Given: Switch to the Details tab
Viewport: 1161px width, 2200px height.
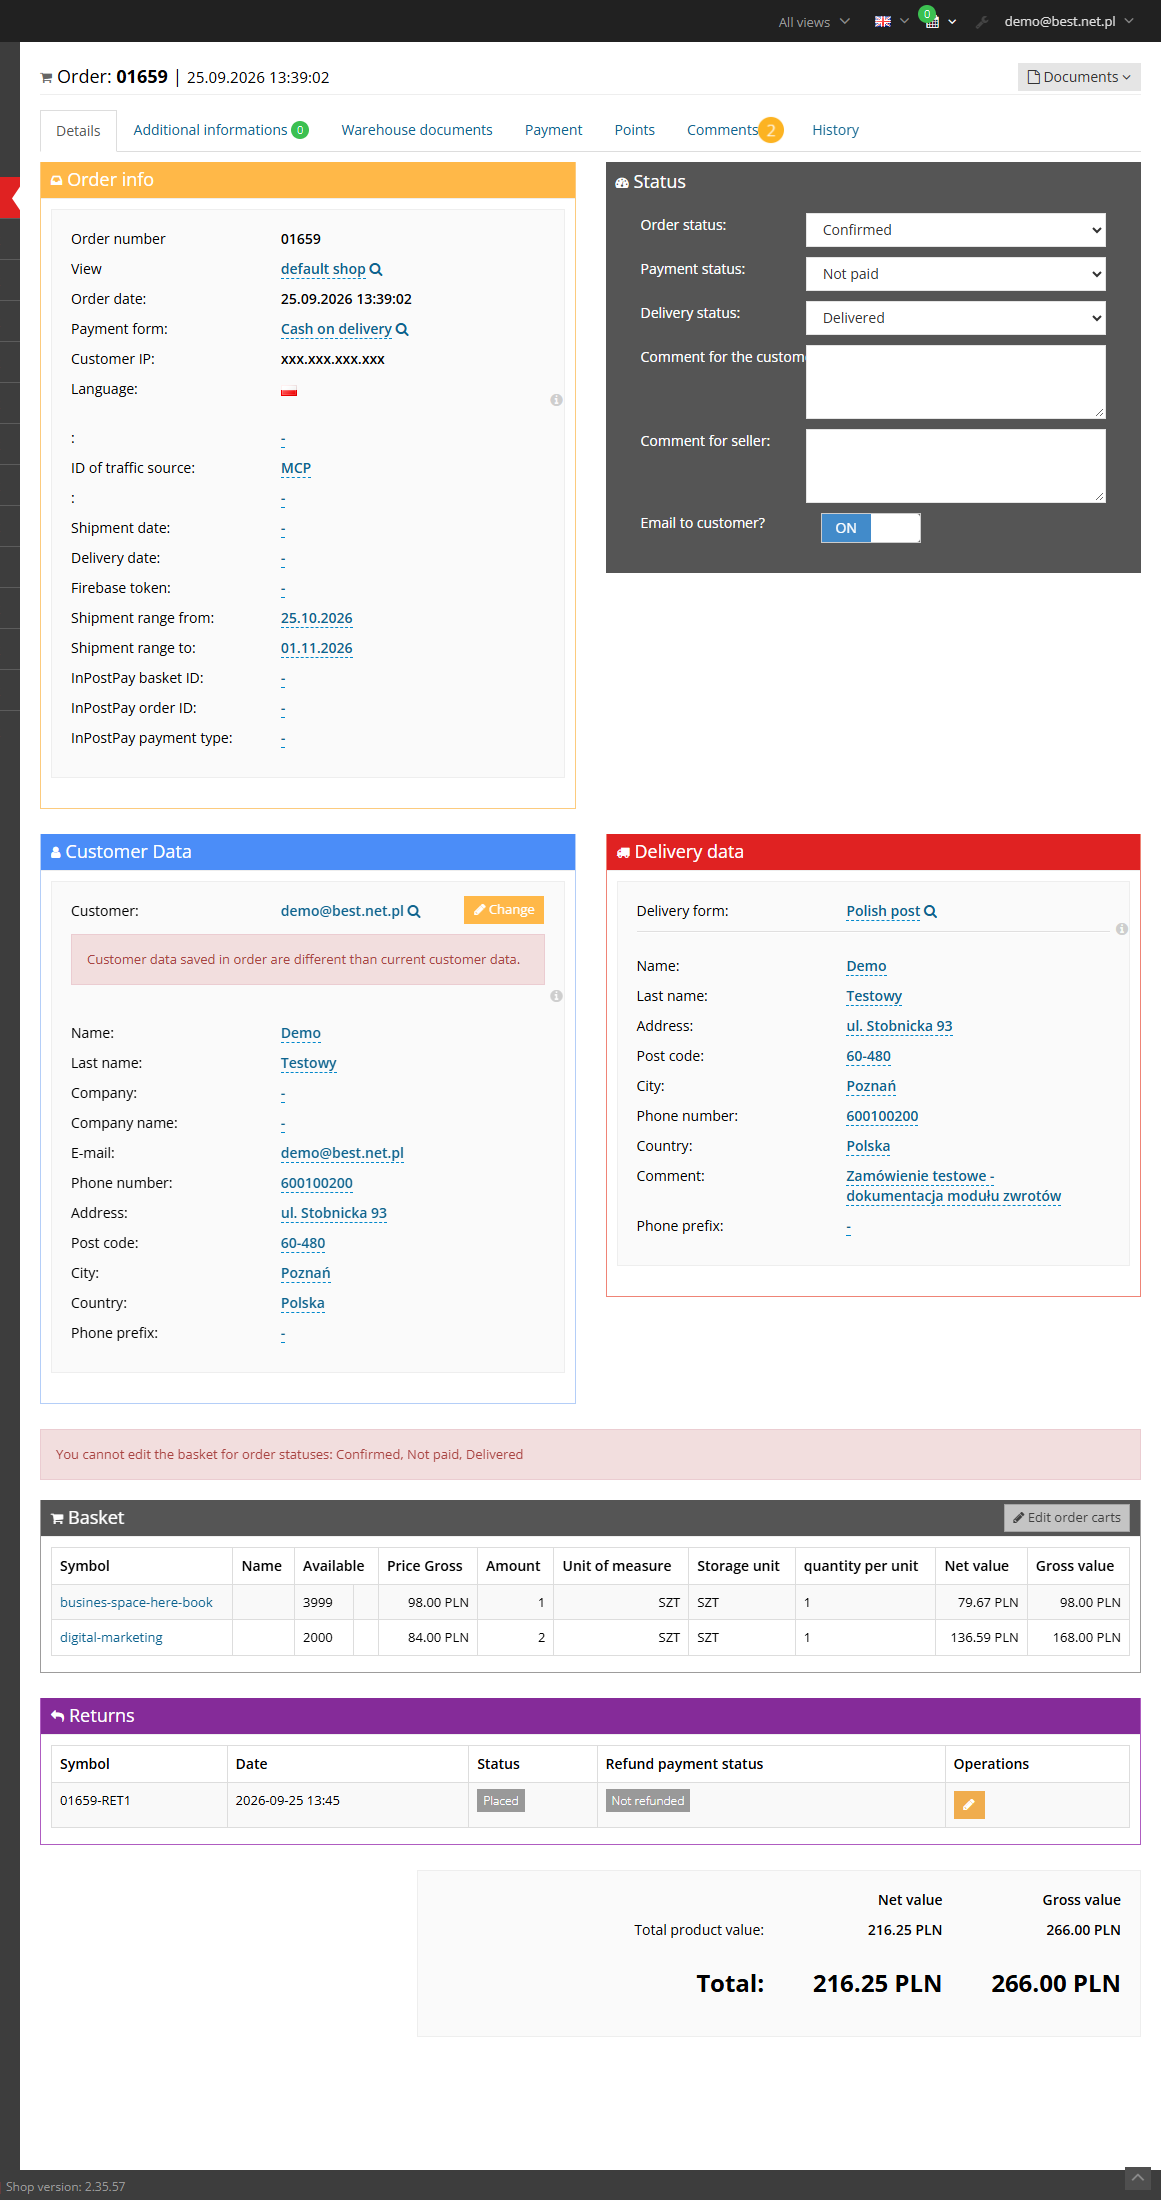Looking at the screenshot, I should [x=78, y=131].
